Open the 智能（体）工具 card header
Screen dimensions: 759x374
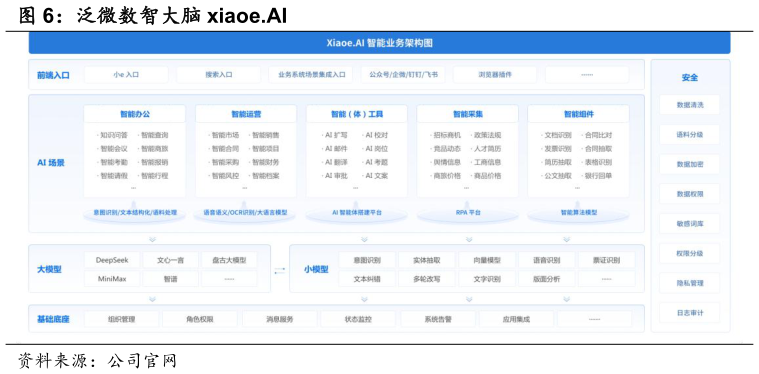point(357,114)
